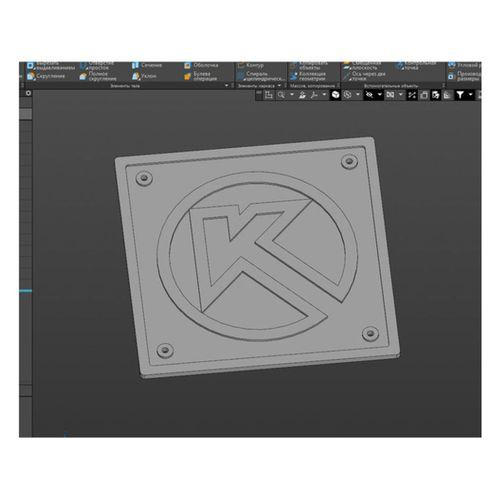Select the Сечение cut tool
The image size is (500, 500).
pos(147,65)
